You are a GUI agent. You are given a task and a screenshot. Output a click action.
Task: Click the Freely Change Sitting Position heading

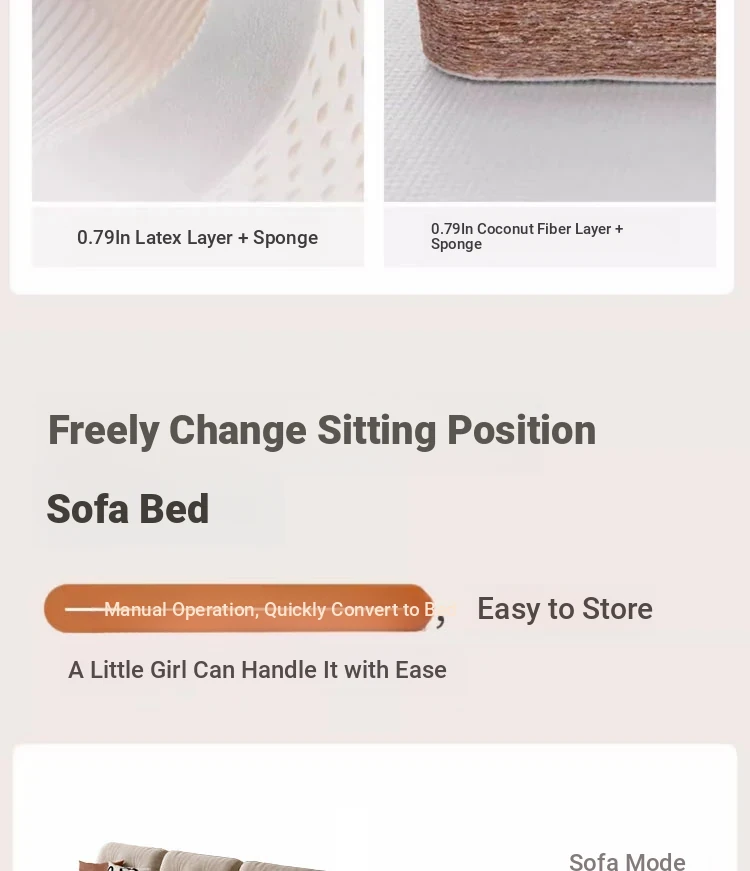click(322, 431)
